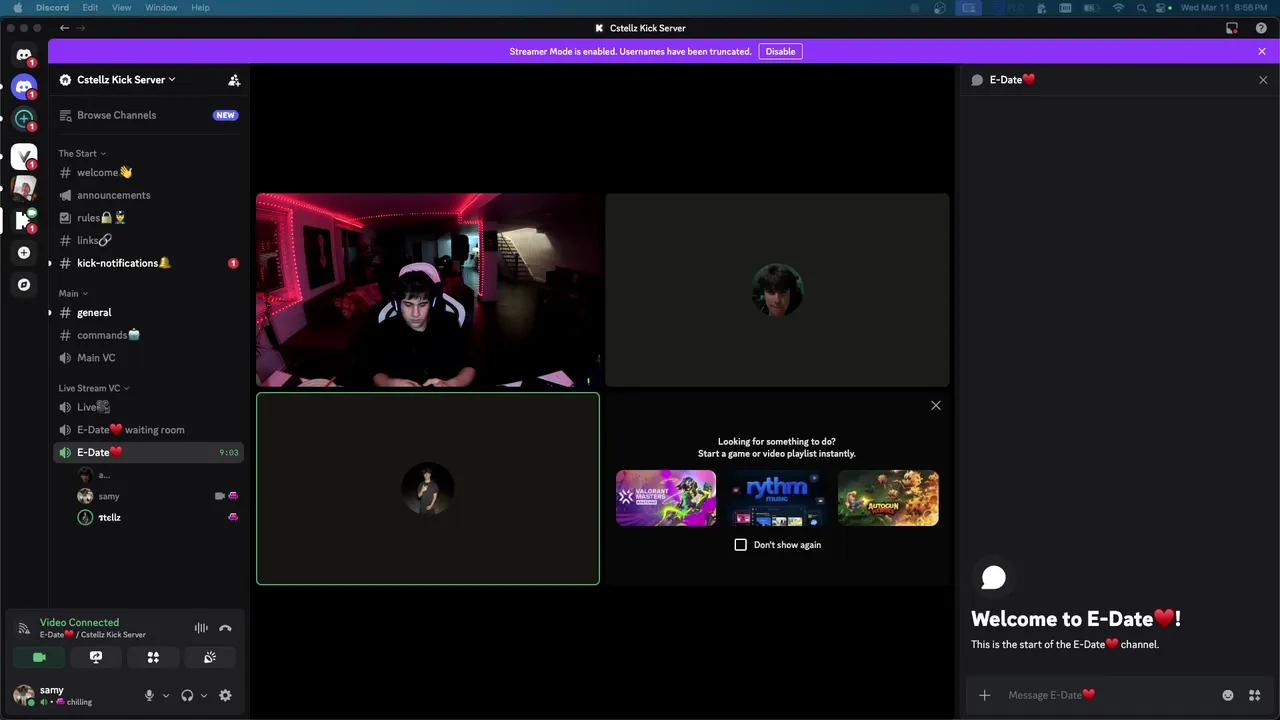Open apps button in chat box
This screenshot has width=1280, height=720.
[1254, 695]
